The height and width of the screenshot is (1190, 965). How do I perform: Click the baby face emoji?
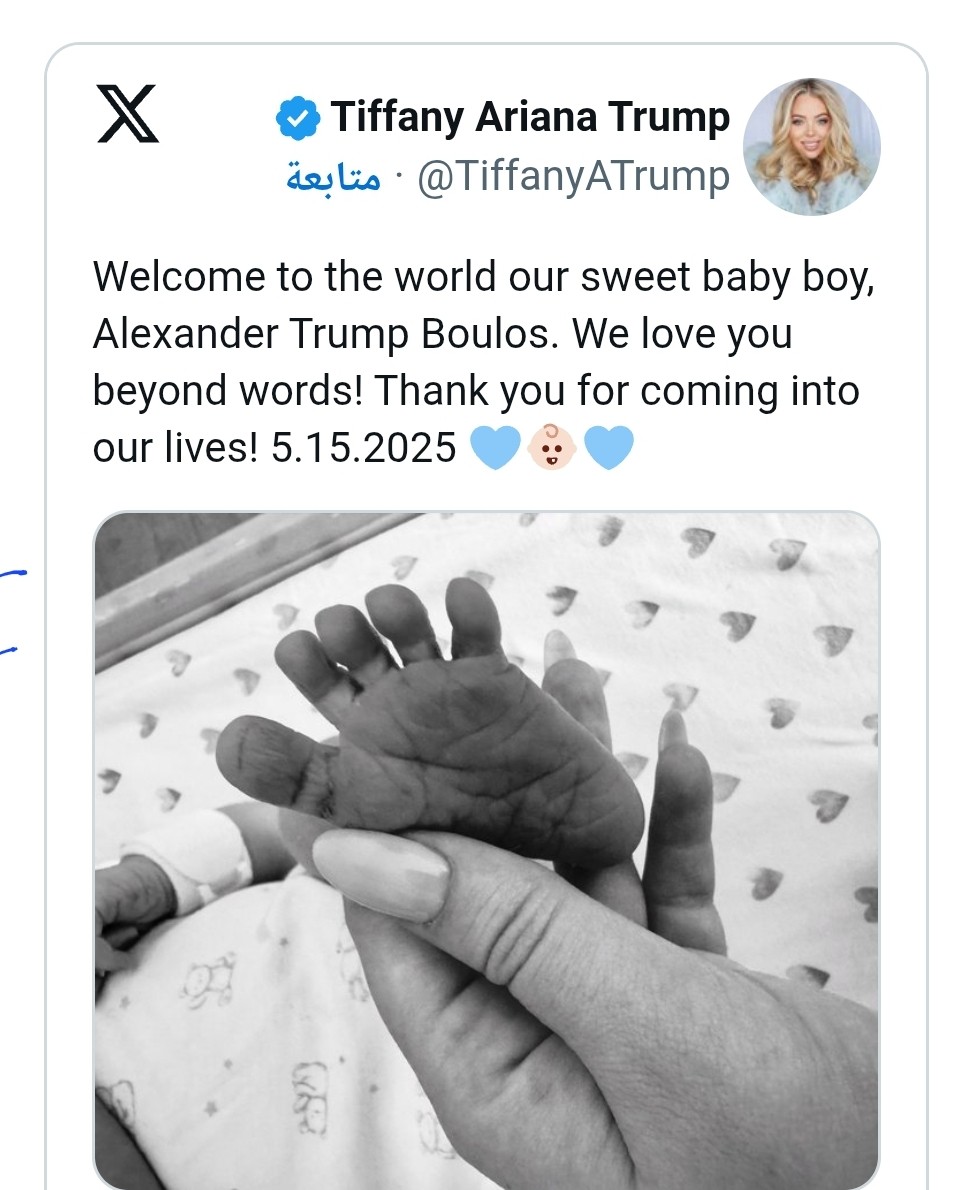pos(551,448)
